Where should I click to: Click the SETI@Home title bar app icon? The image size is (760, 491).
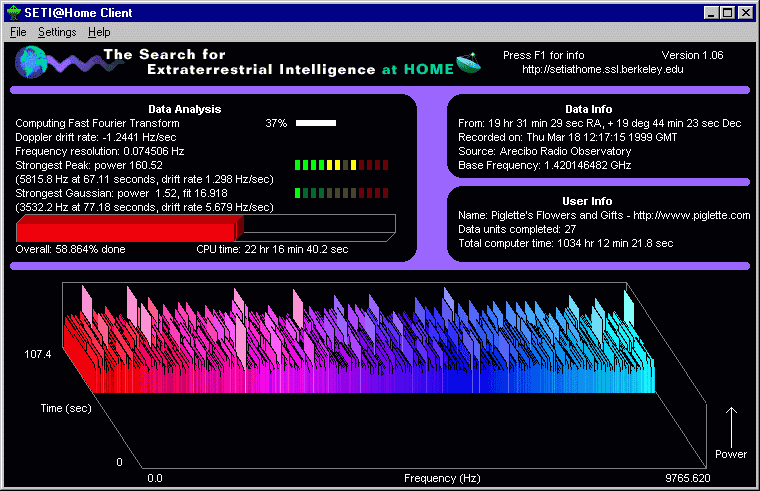click(14, 13)
